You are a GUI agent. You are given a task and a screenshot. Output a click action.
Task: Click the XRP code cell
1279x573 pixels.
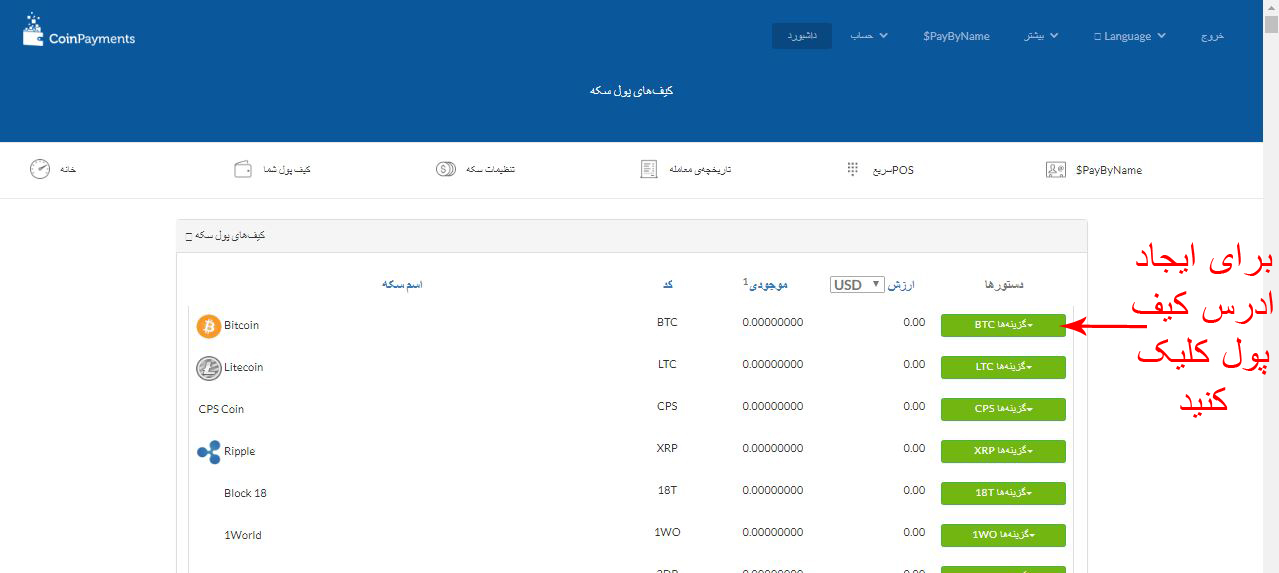click(x=667, y=448)
